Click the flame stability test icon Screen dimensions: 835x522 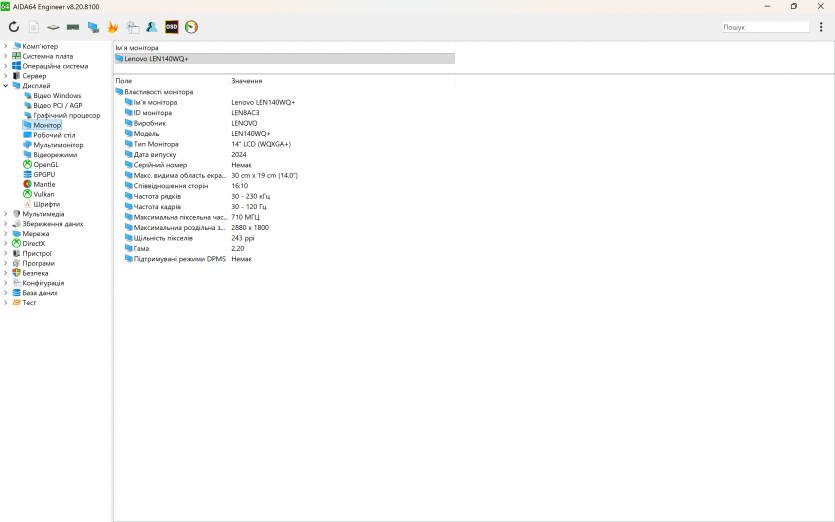(x=112, y=27)
